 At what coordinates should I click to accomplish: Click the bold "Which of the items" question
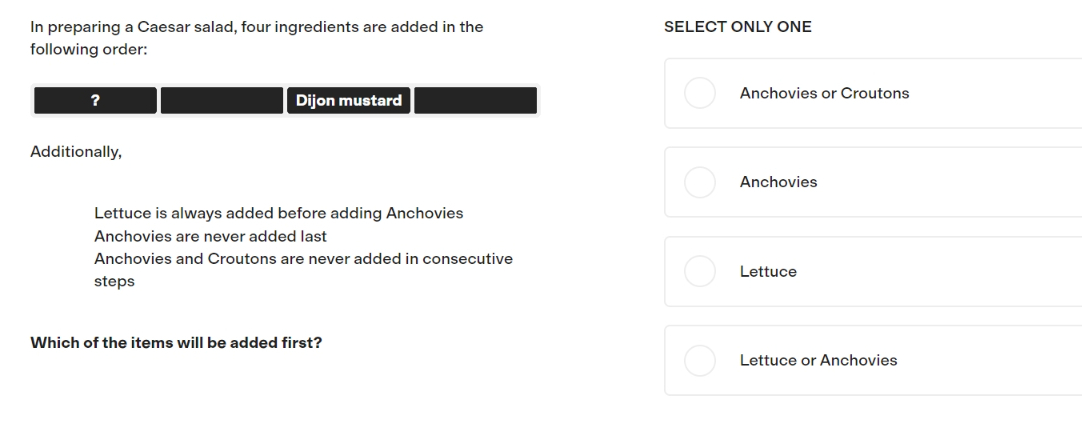tap(176, 343)
